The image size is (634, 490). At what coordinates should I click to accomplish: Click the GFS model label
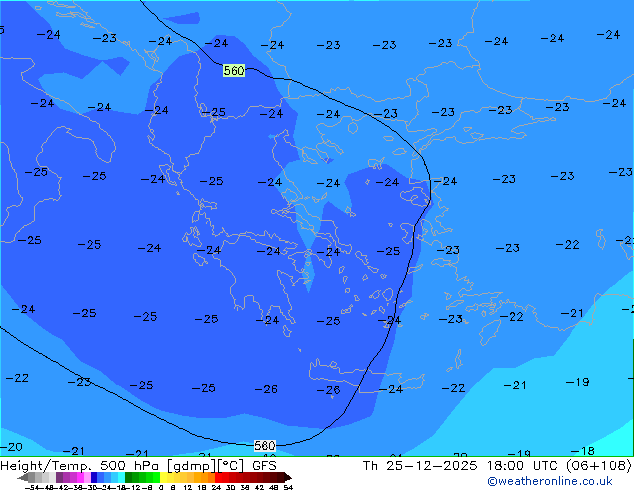pos(264,465)
